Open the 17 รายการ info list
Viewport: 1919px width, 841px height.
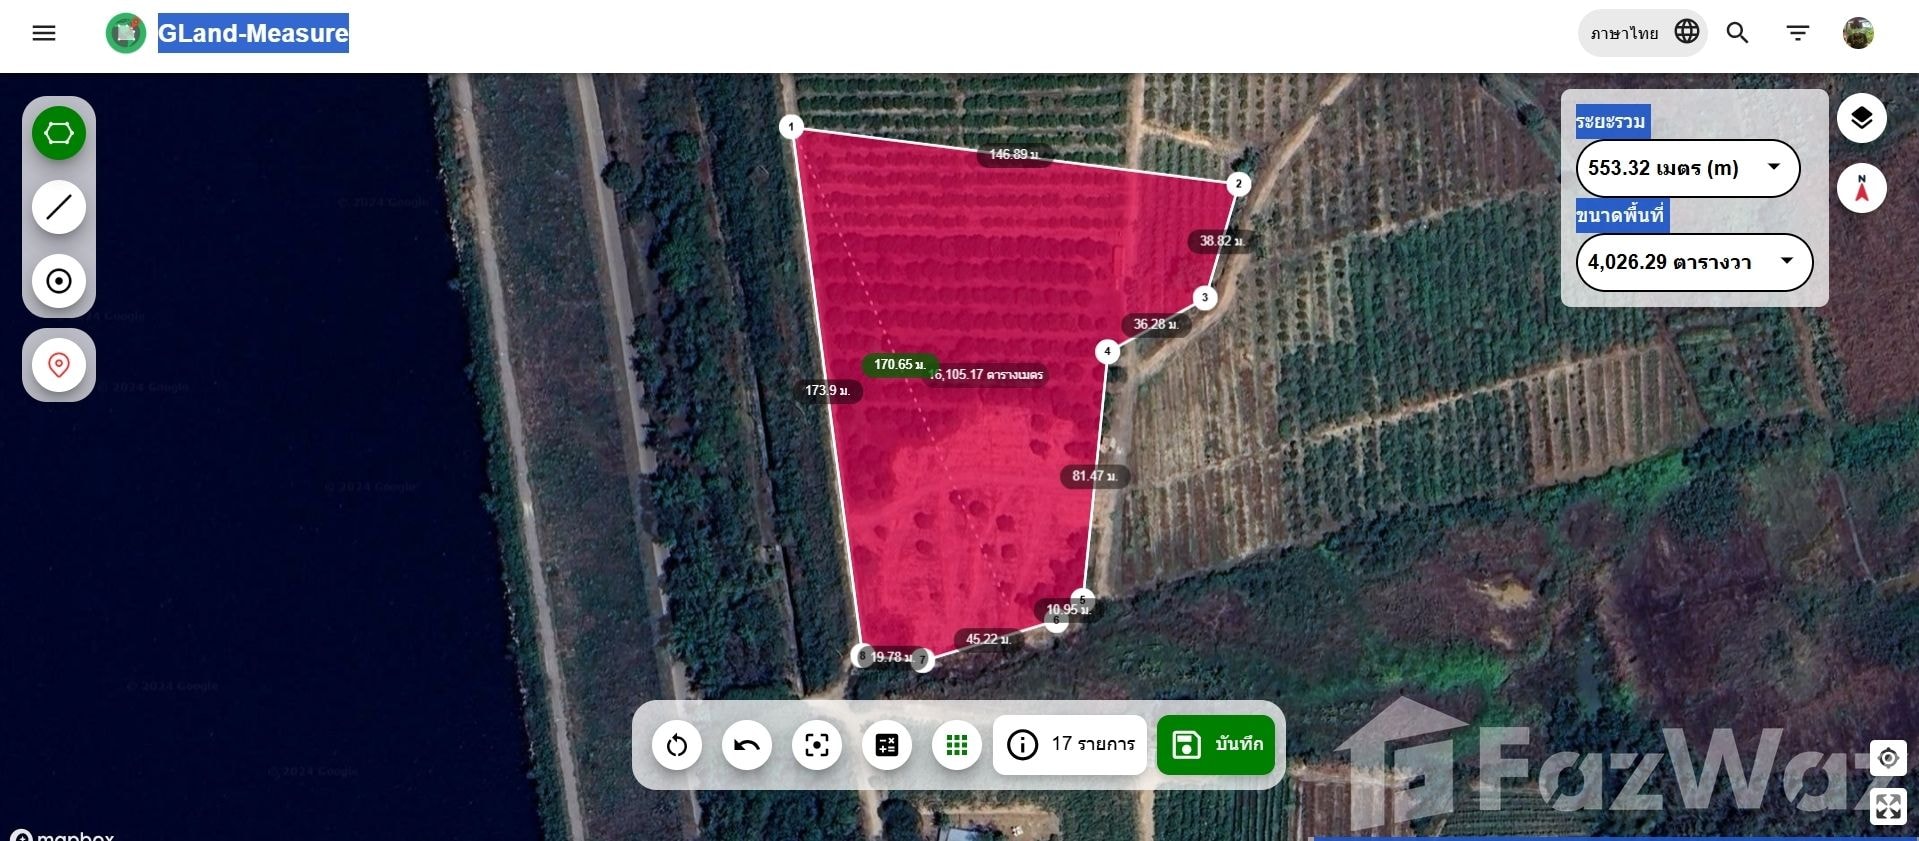click(1070, 745)
